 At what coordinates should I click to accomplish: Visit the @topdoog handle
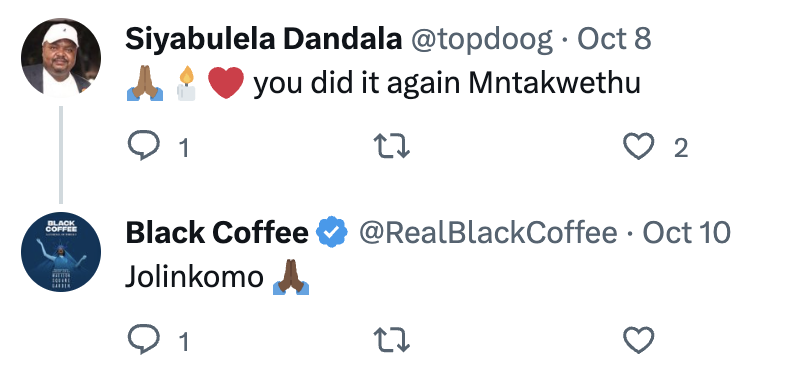482,40
